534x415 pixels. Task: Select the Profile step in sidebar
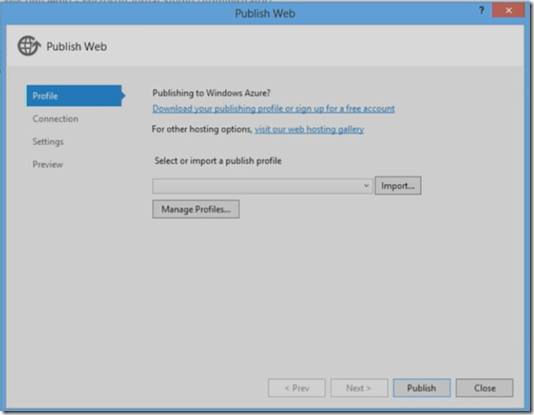(76, 96)
